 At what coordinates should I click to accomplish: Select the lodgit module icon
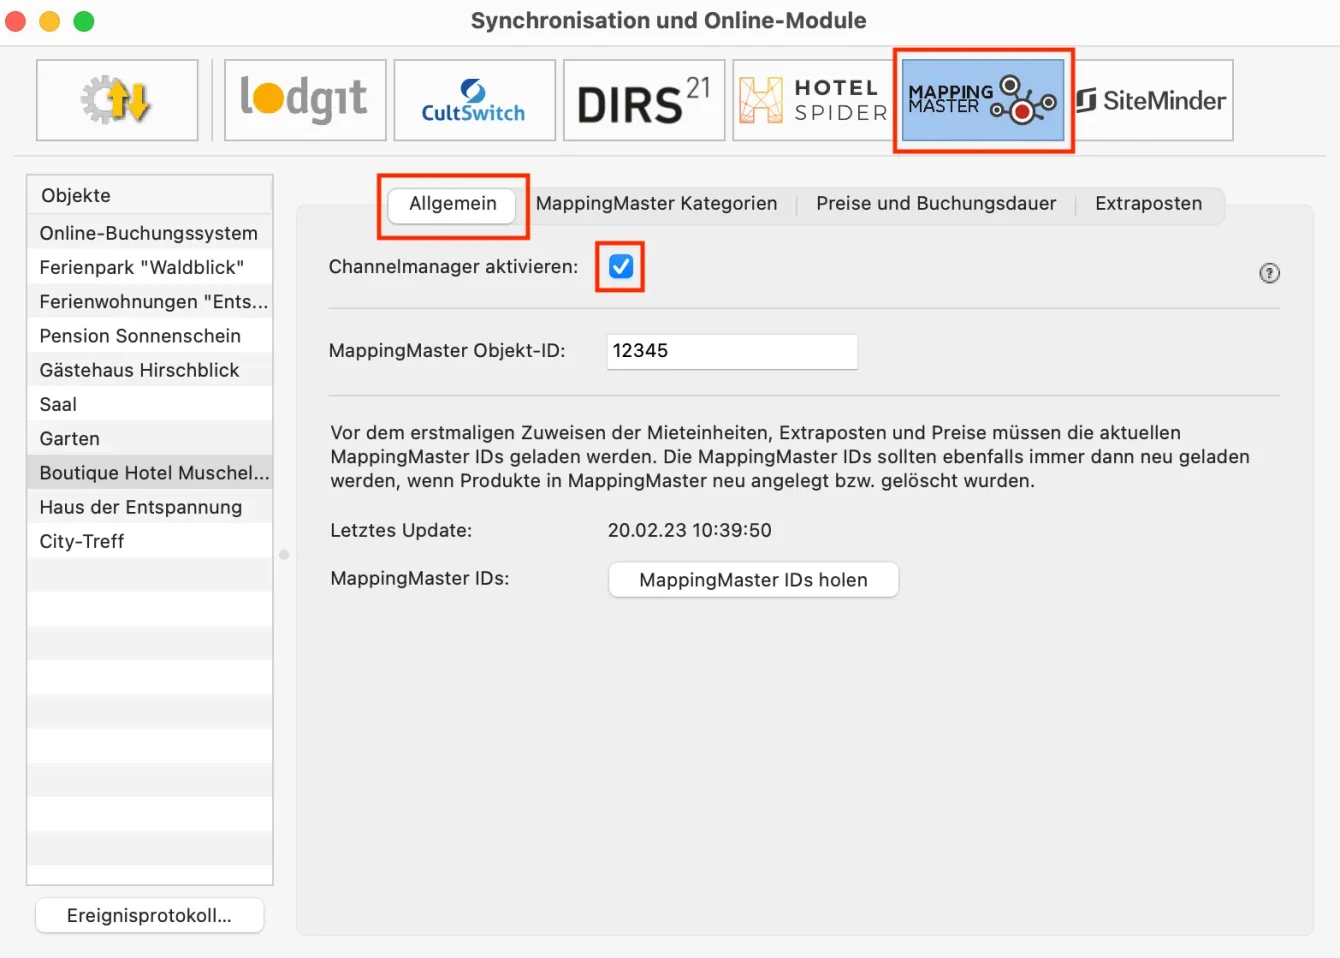tap(305, 100)
